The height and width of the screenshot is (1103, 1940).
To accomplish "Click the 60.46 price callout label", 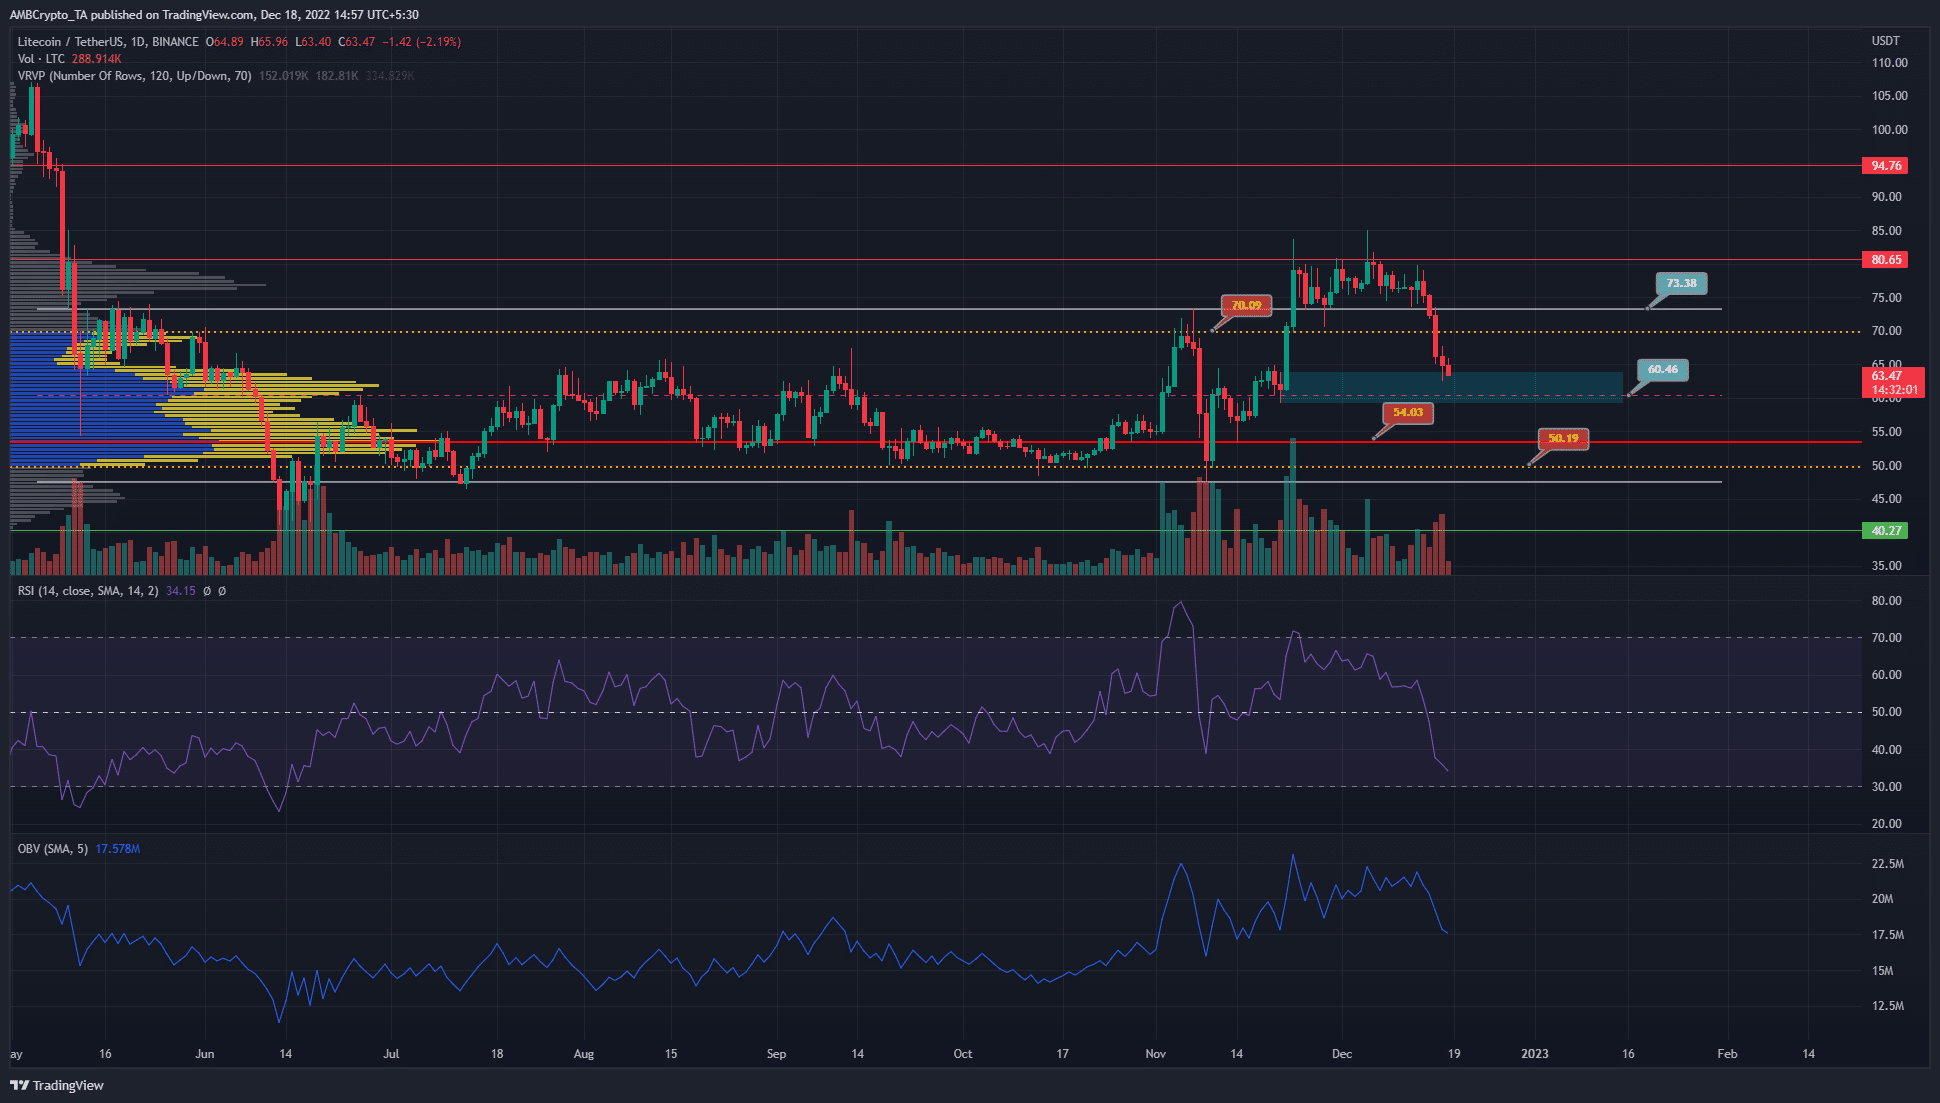I will (x=1662, y=369).
